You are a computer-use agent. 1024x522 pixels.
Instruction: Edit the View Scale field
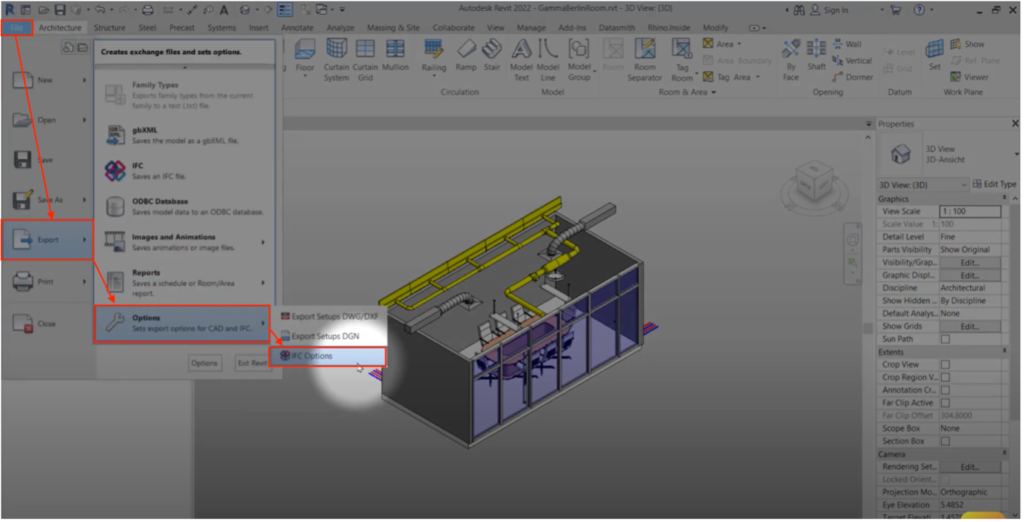[x=970, y=211]
